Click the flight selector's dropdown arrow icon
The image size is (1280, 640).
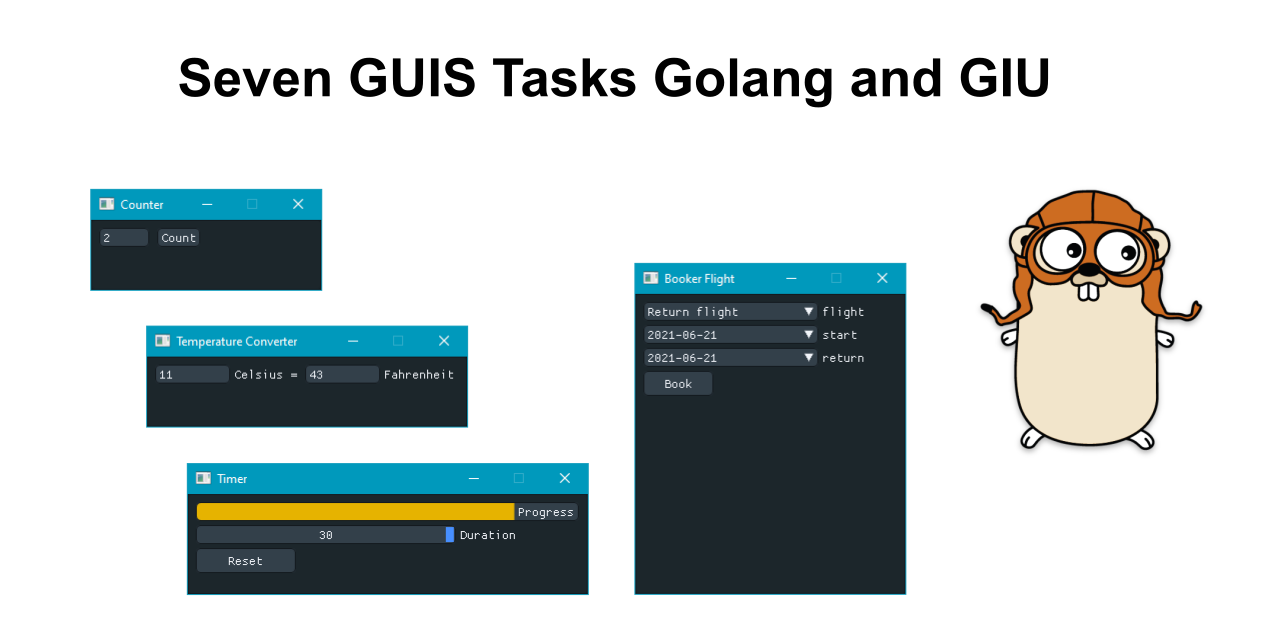(x=808, y=311)
